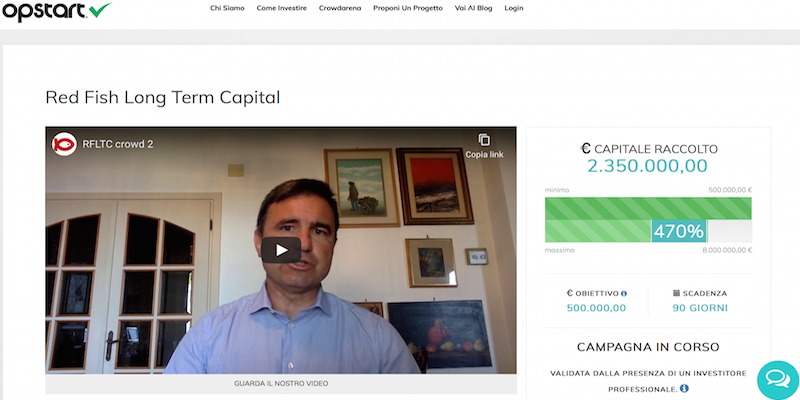Screen dimensions: 800x400
Task: Click the RFLTC crowd 2 video title
Action: click(118, 144)
